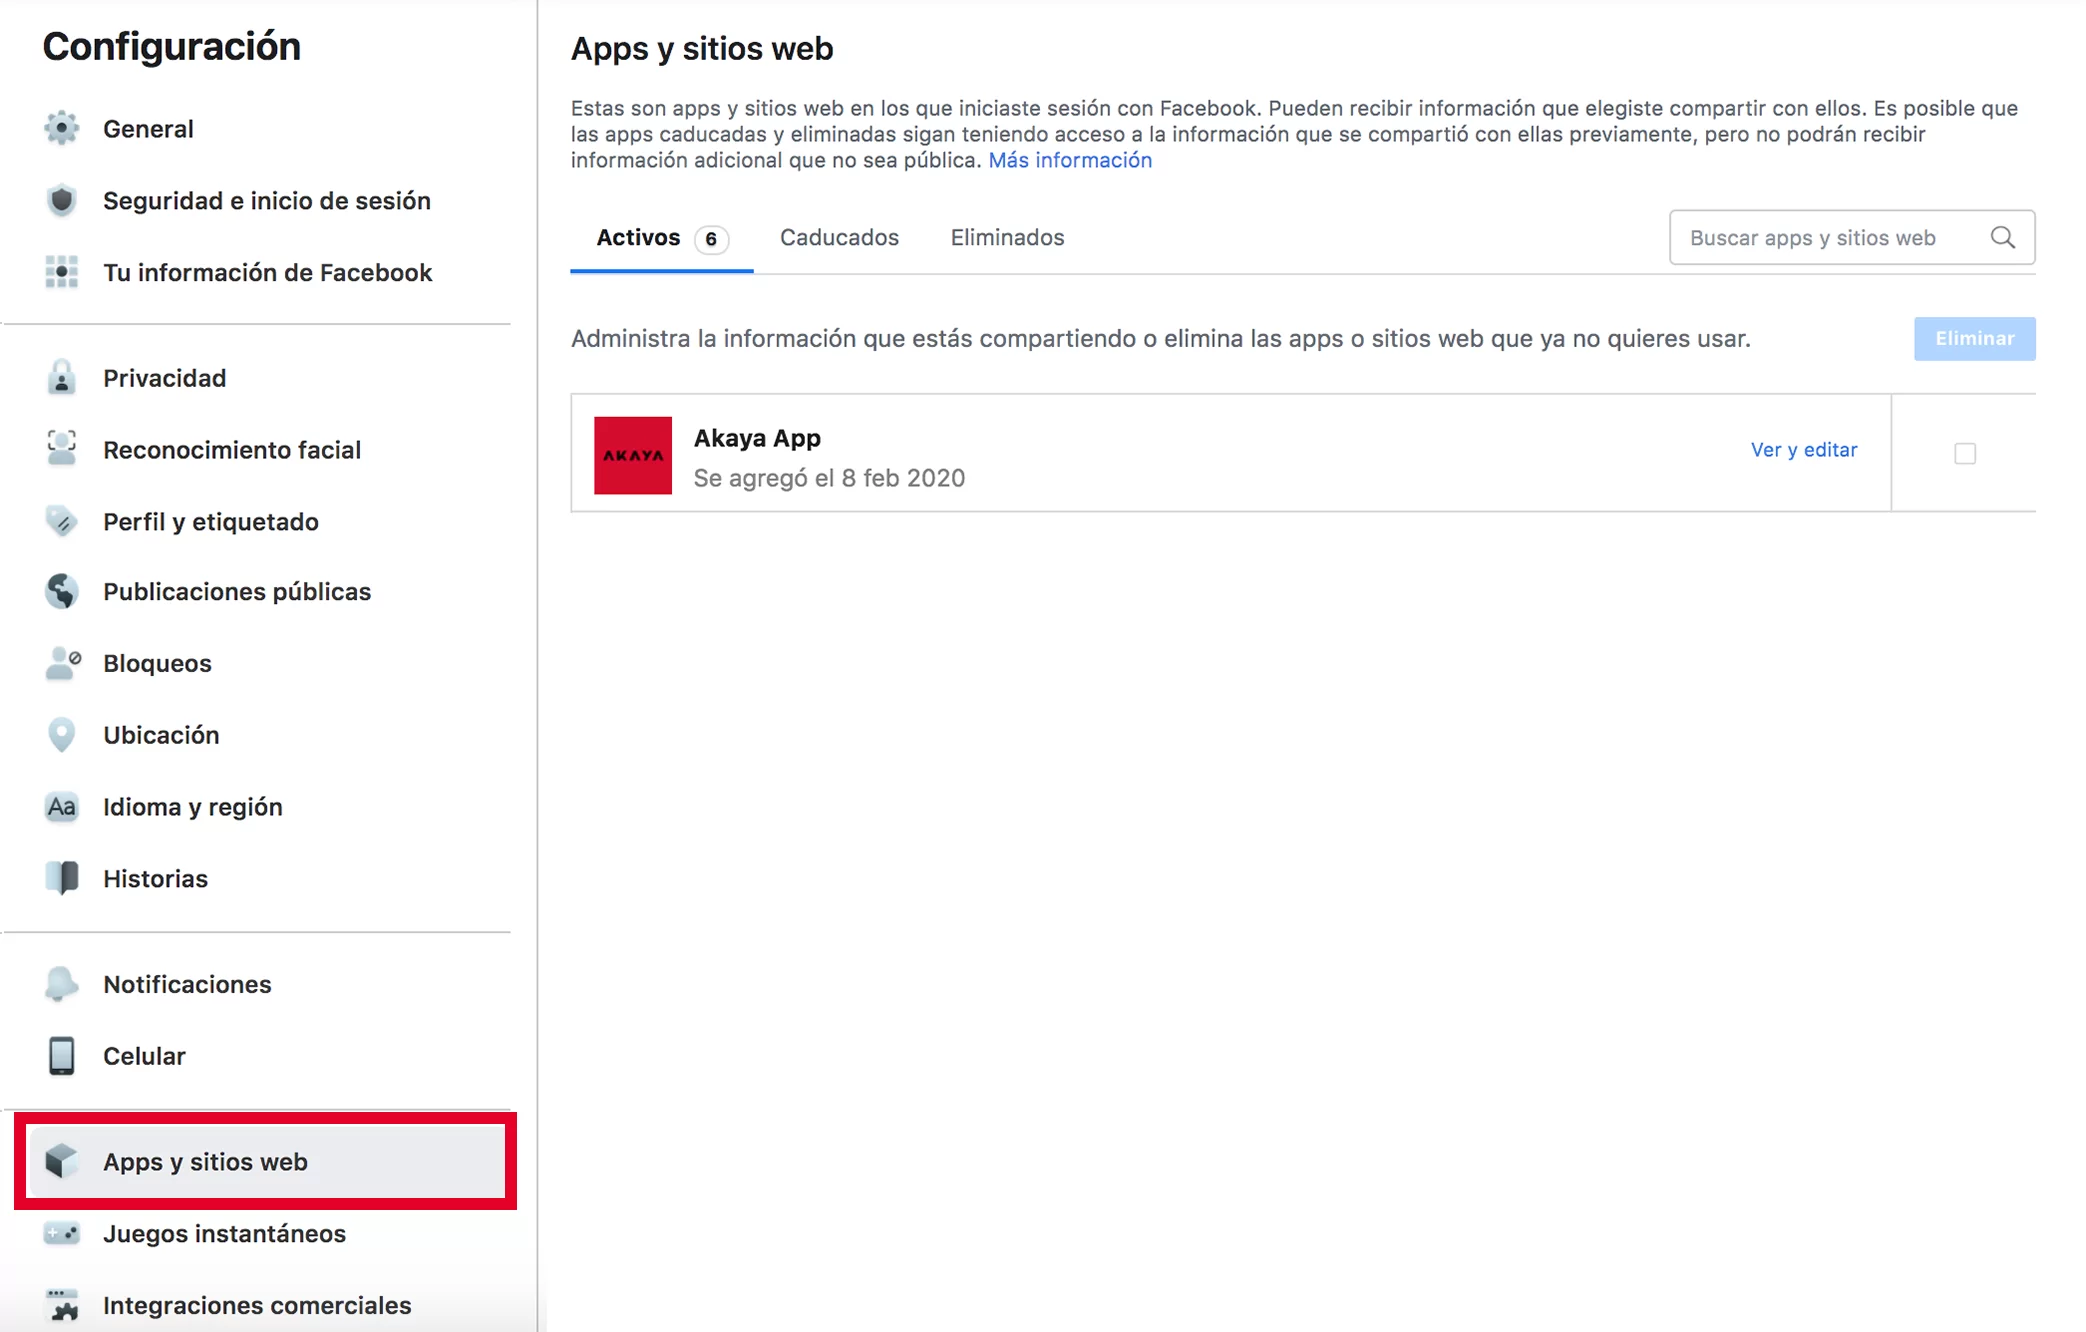
Task: Select Apps y sitios web menu item
Action: pos(266,1161)
